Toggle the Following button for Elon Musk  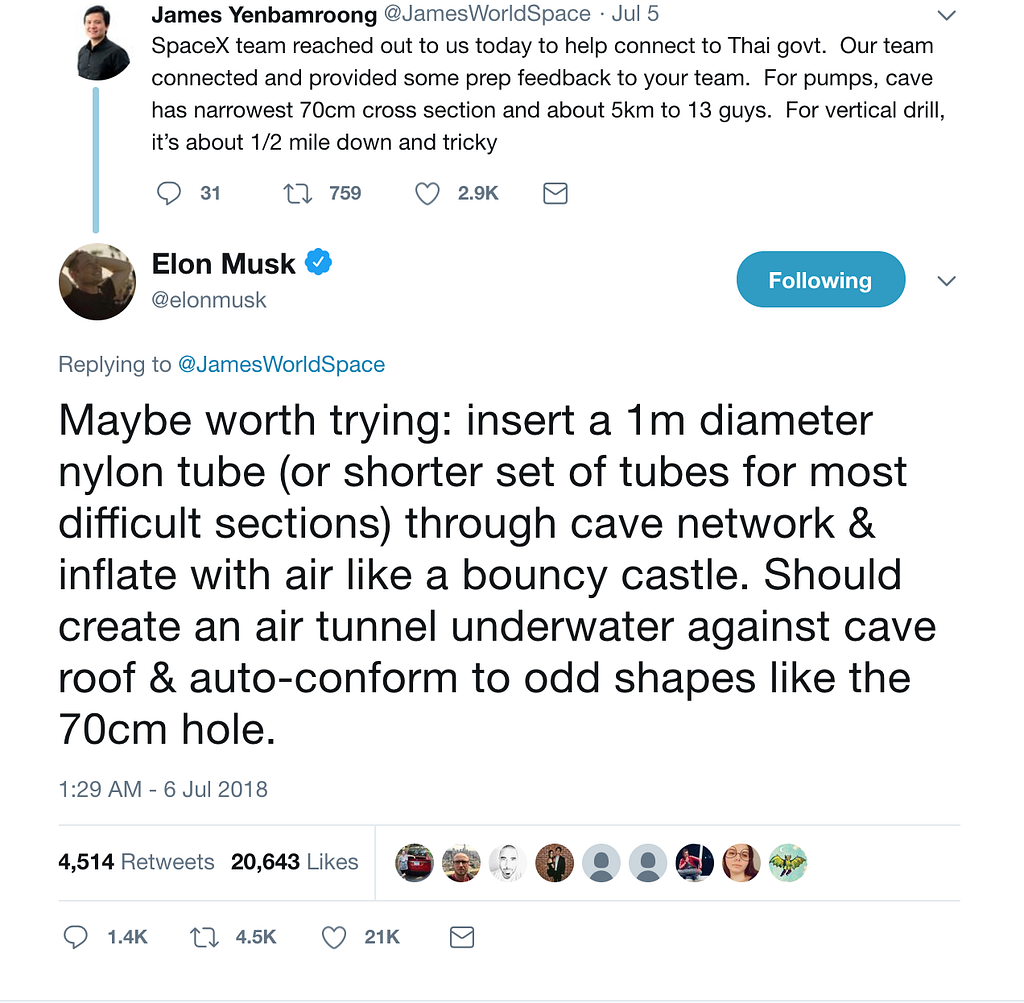820,281
